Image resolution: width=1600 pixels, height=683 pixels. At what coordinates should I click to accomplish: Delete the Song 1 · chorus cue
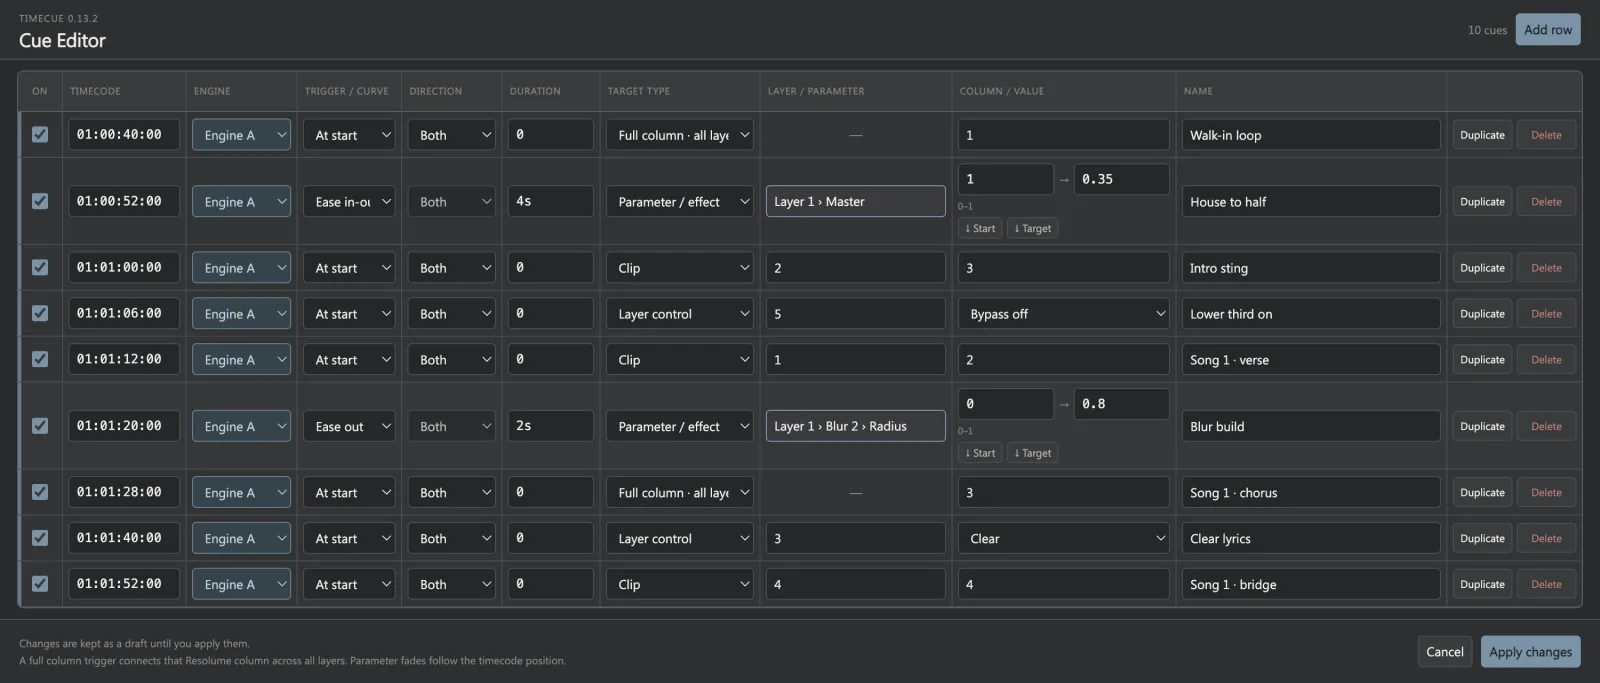pyautogui.click(x=1546, y=492)
